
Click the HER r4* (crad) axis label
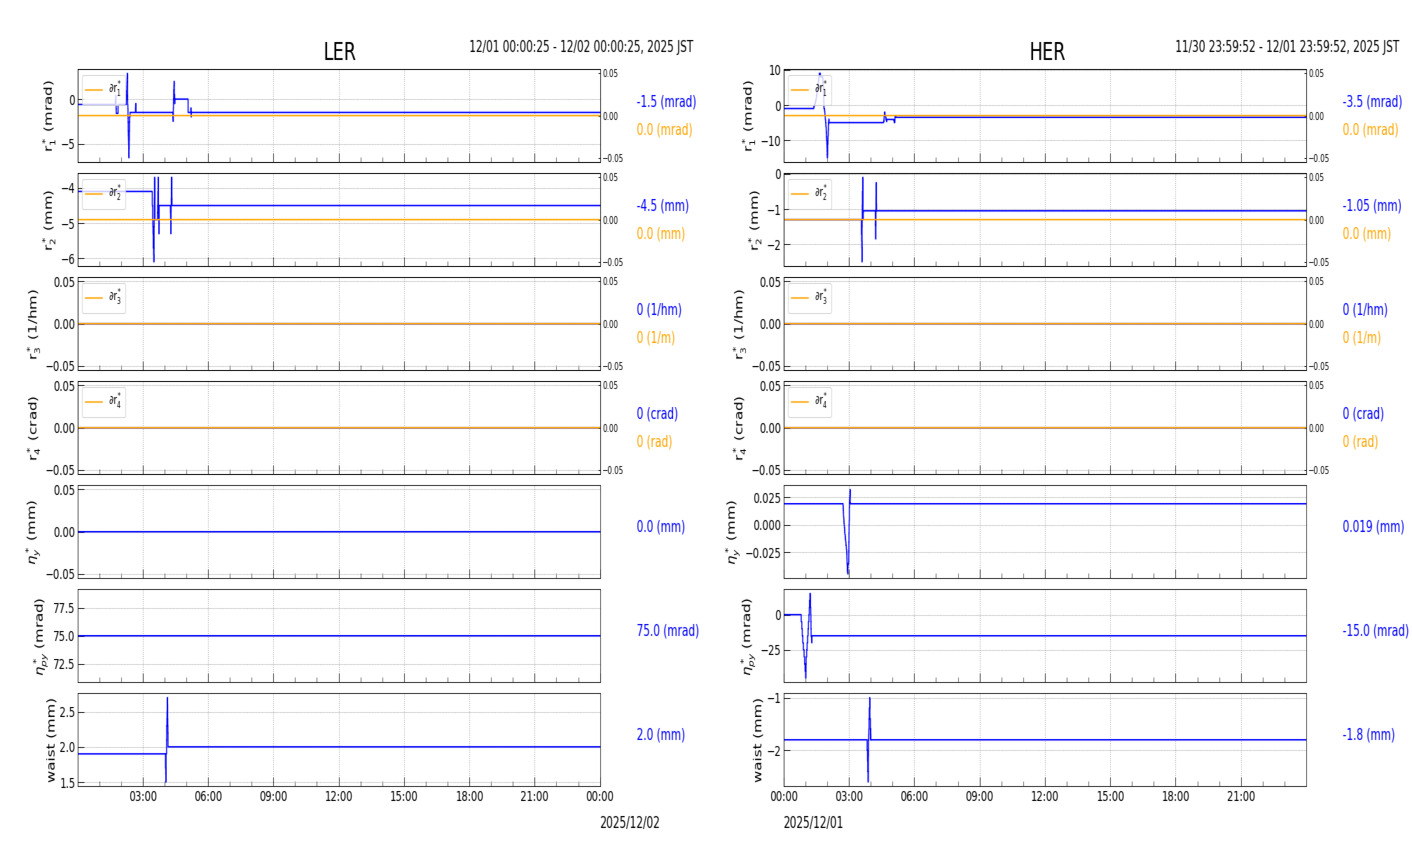(740, 428)
